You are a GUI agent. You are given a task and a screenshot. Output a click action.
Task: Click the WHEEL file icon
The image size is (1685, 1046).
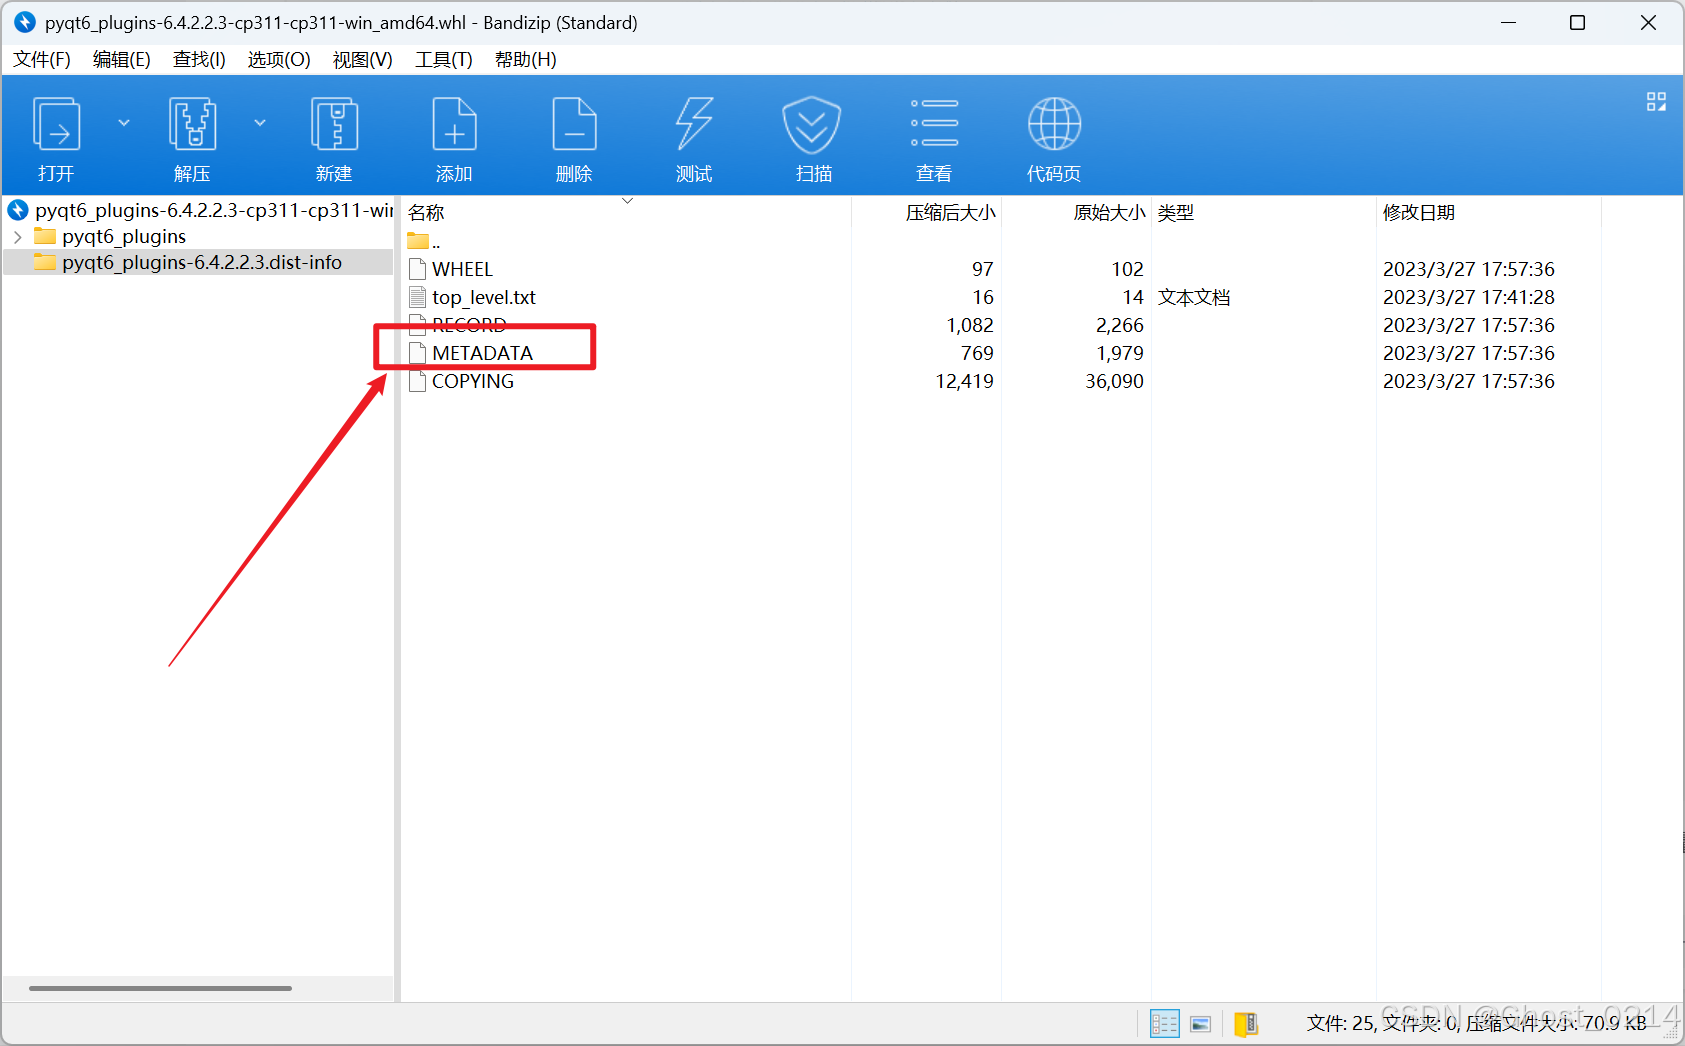point(418,269)
